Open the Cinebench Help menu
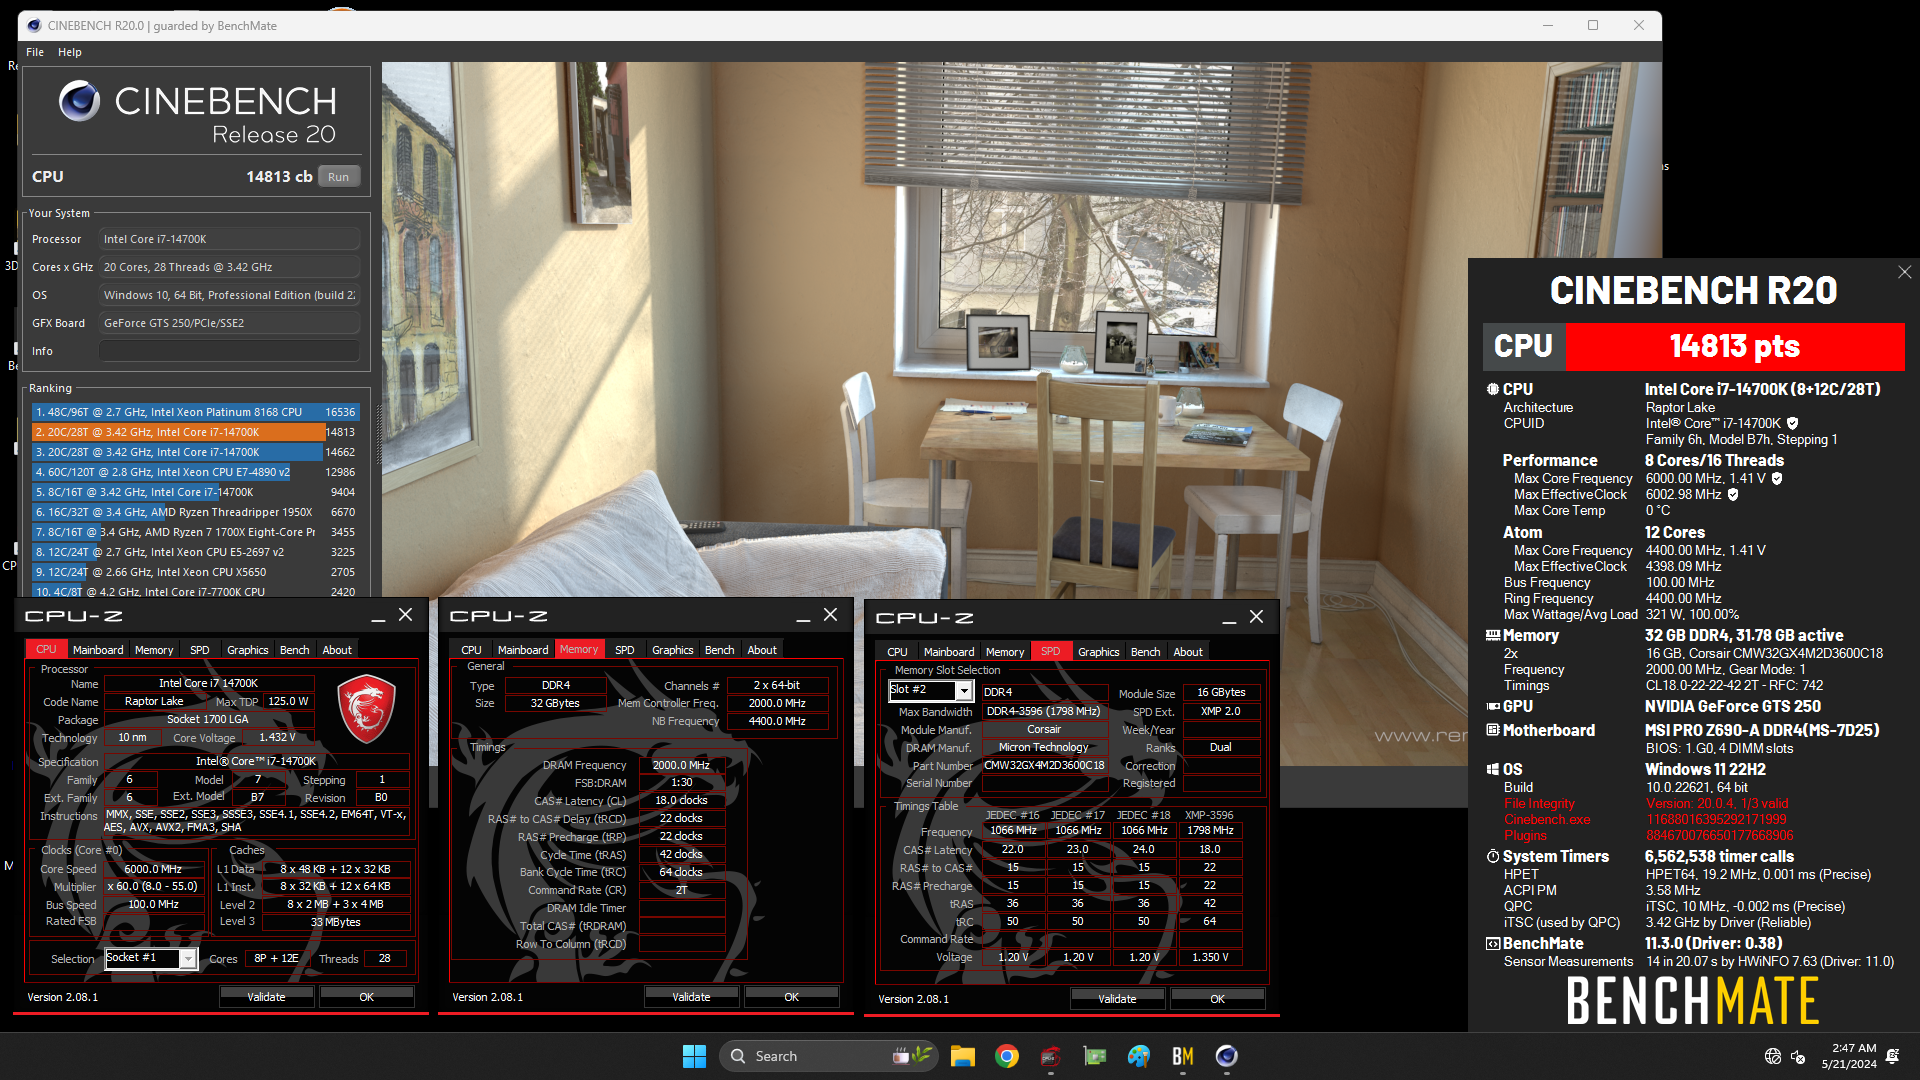 (x=70, y=52)
